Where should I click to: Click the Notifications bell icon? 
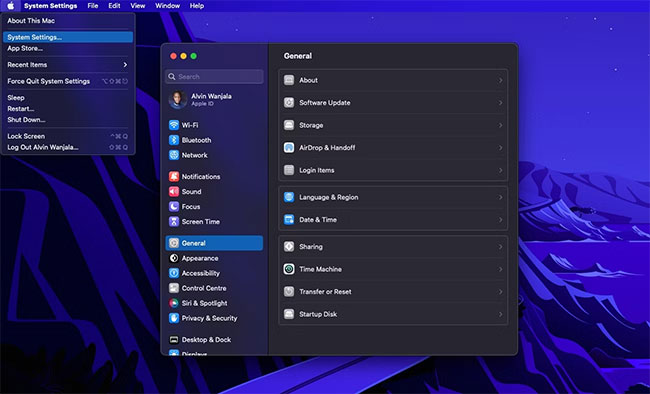[174, 176]
